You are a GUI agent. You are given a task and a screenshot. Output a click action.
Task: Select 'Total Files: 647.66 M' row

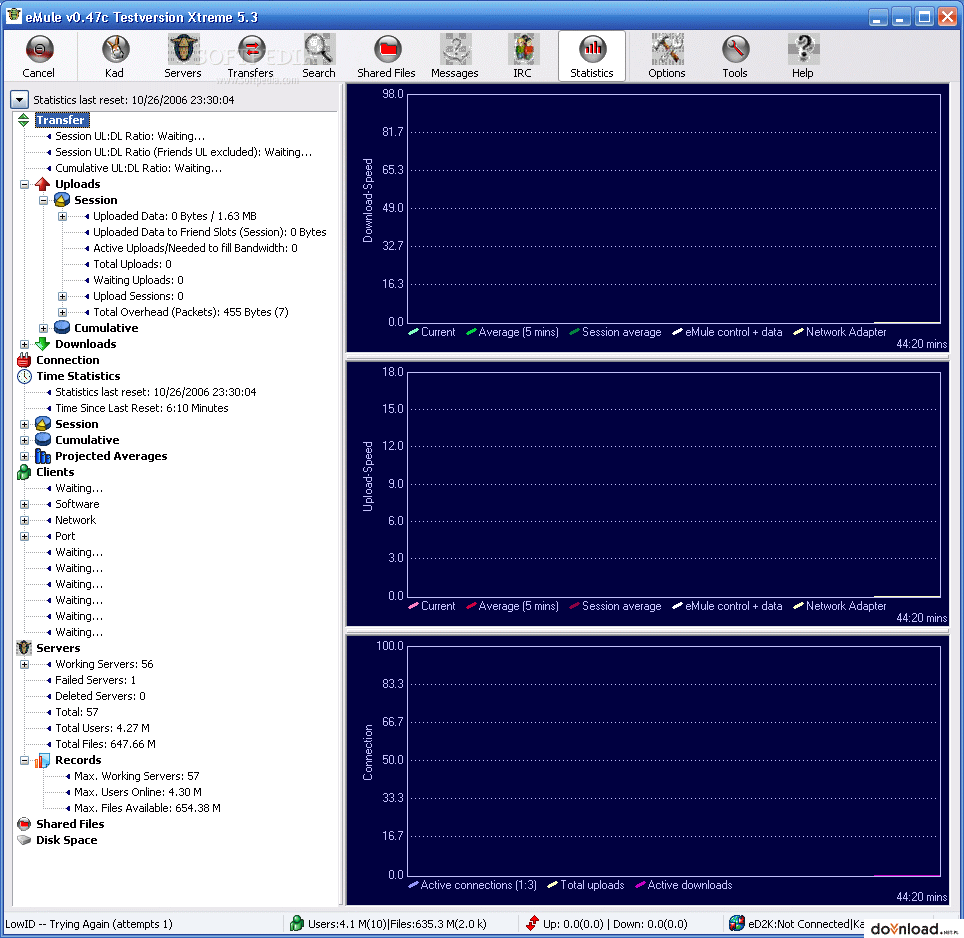(x=105, y=744)
